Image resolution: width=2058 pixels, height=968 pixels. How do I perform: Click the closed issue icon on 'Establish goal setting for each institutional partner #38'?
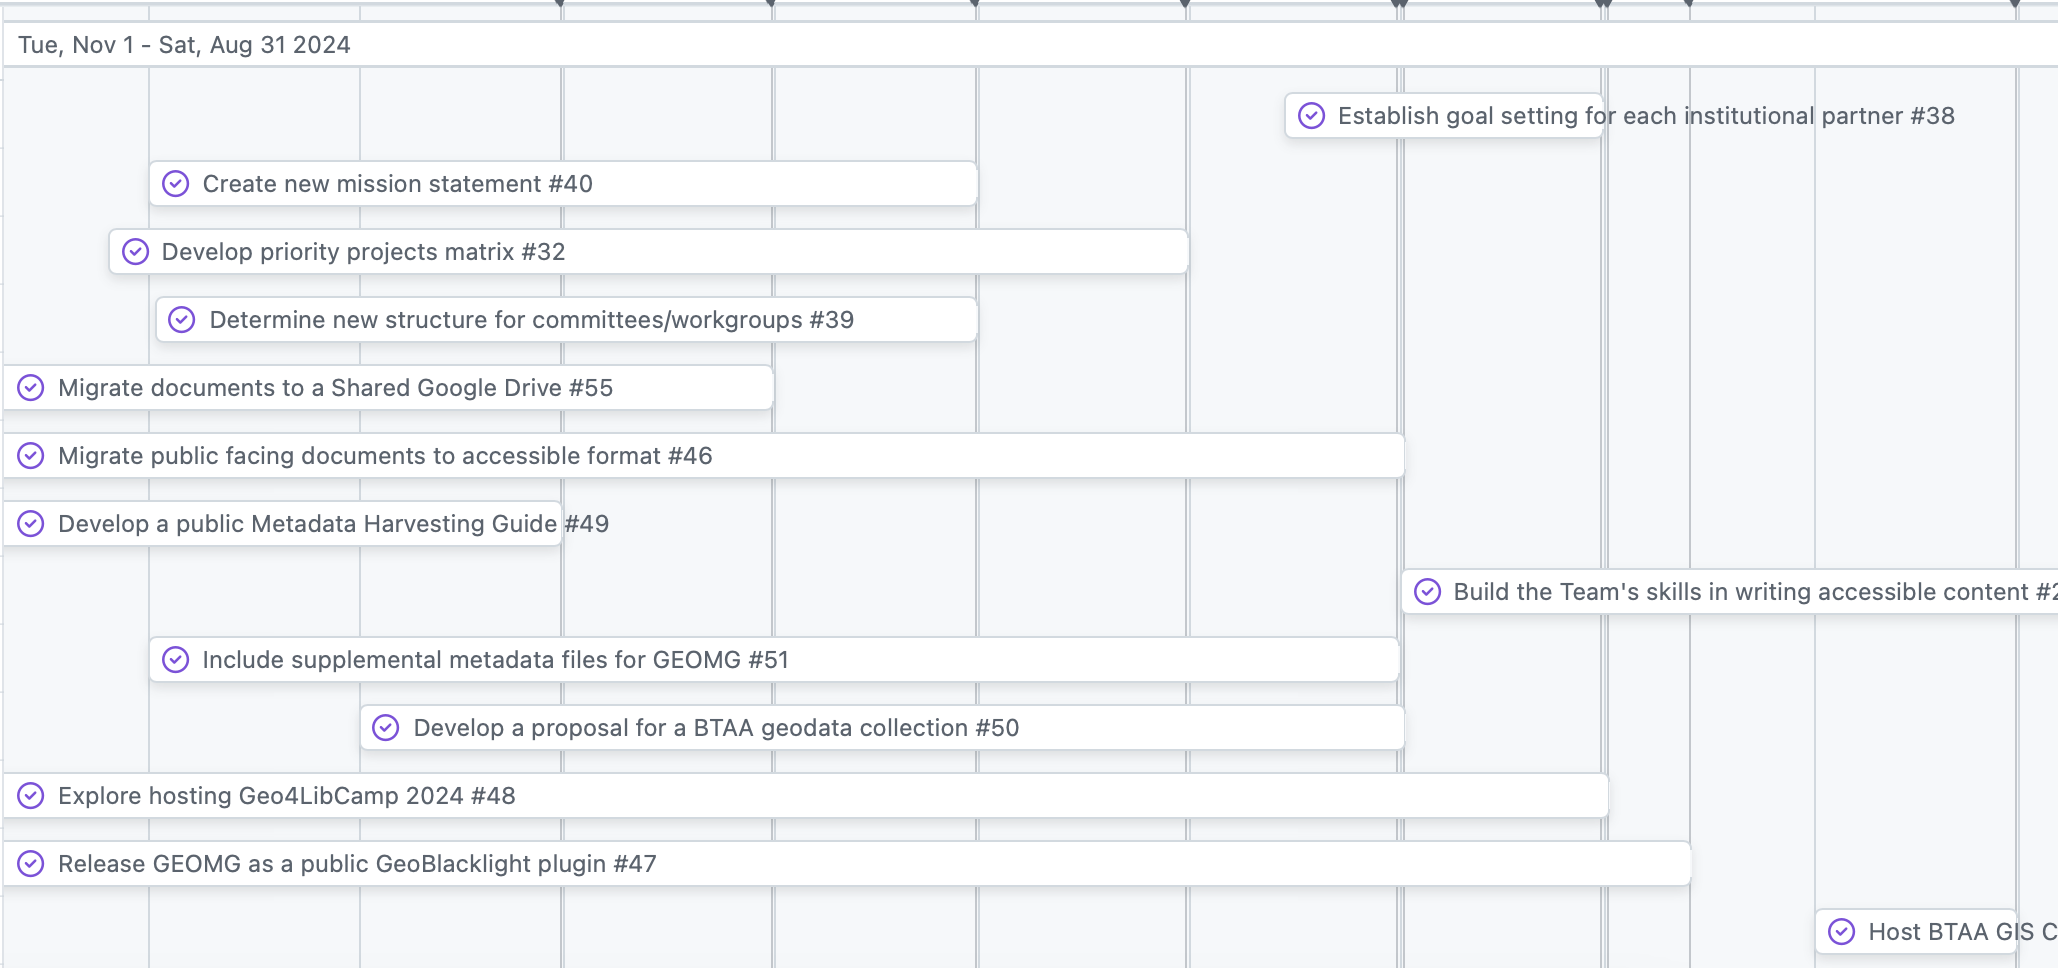click(x=1310, y=116)
